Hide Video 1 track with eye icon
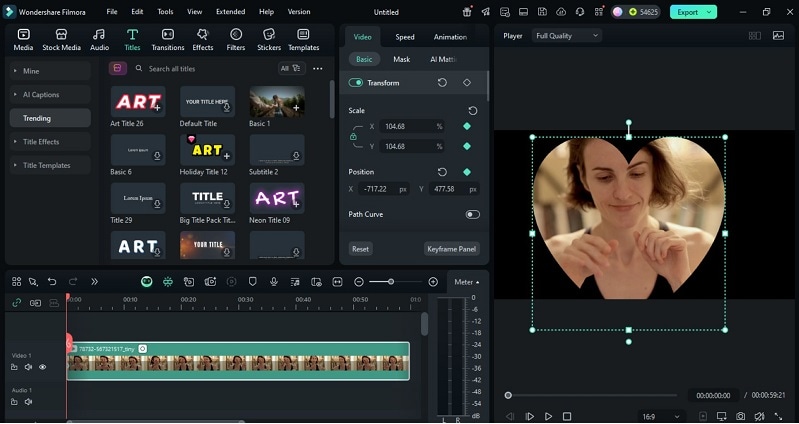The height and width of the screenshot is (424, 799). 42,367
